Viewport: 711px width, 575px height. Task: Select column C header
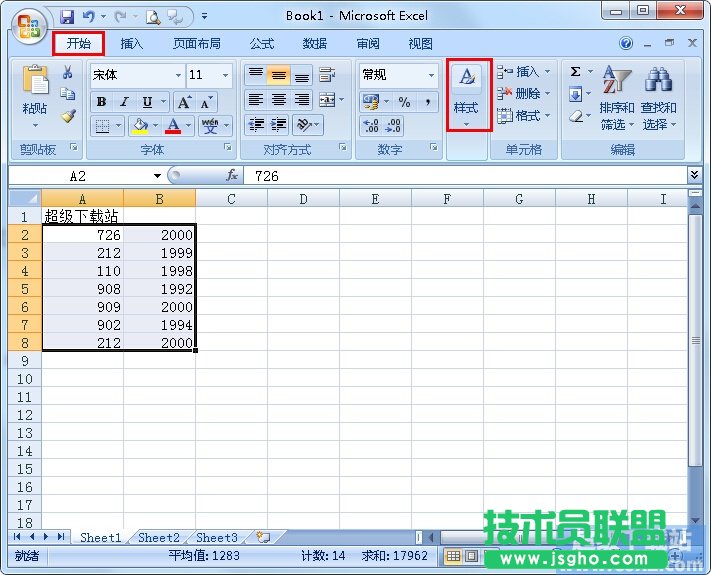coord(231,199)
